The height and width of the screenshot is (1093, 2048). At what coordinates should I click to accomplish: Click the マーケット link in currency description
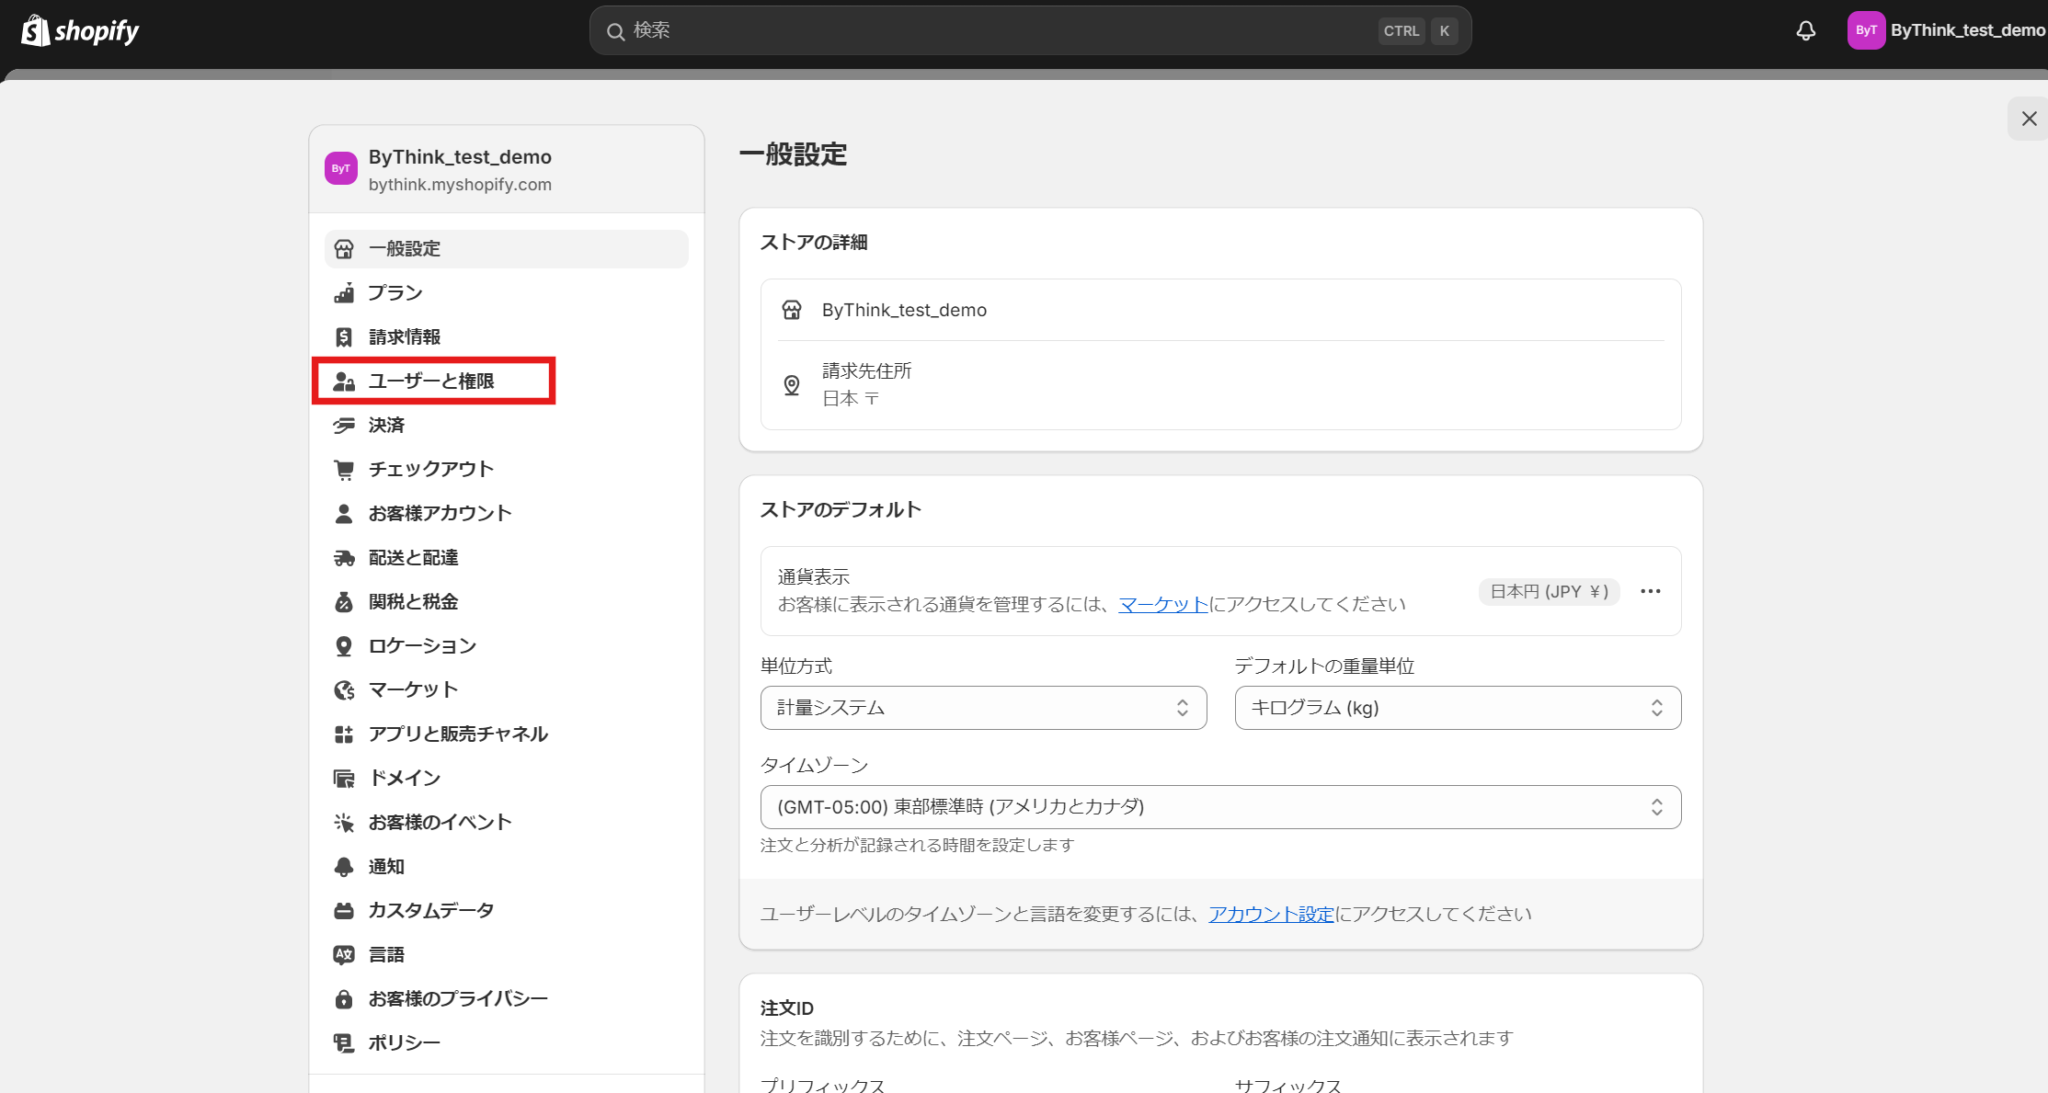(x=1161, y=603)
